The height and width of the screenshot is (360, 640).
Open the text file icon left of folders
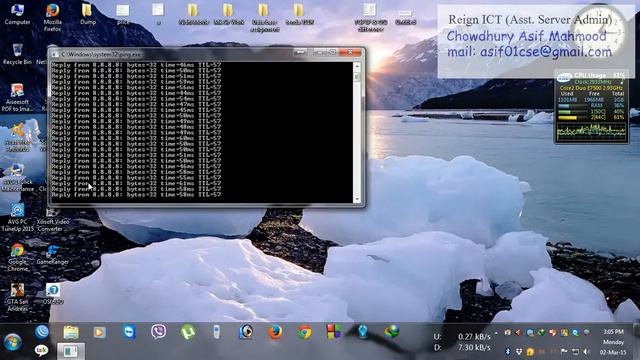click(x=158, y=14)
